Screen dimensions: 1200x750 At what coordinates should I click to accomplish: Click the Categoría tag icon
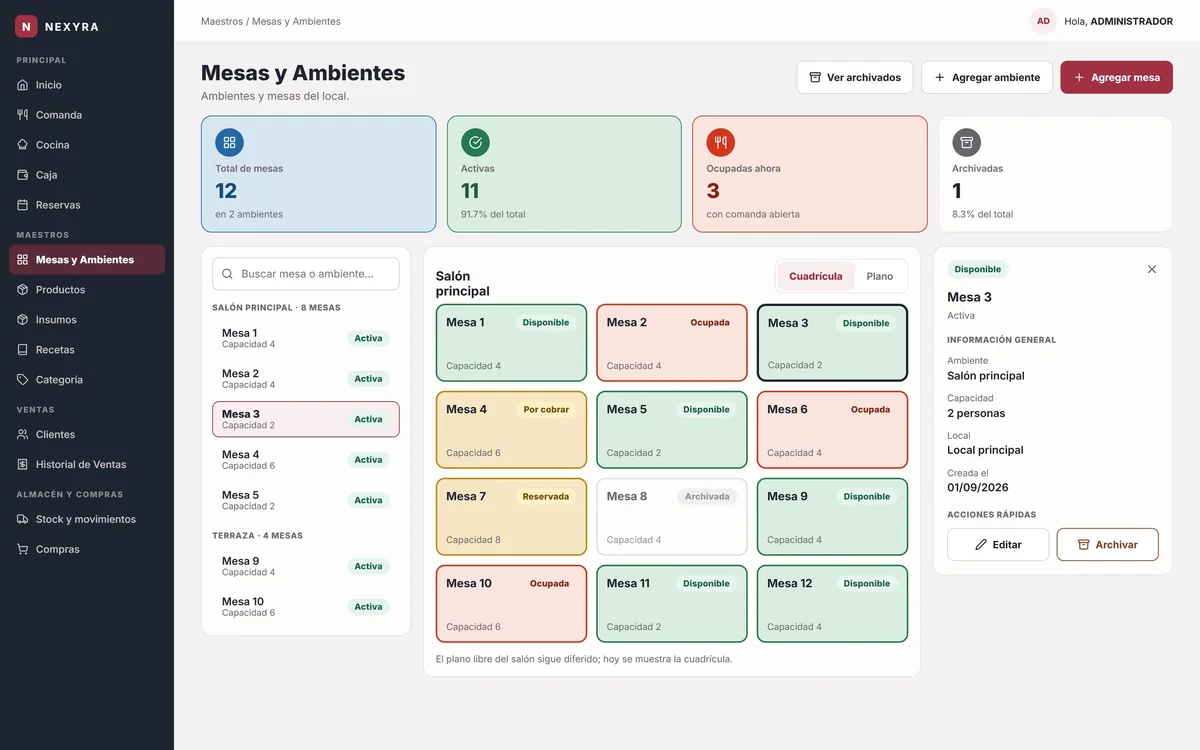click(x=23, y=380)
